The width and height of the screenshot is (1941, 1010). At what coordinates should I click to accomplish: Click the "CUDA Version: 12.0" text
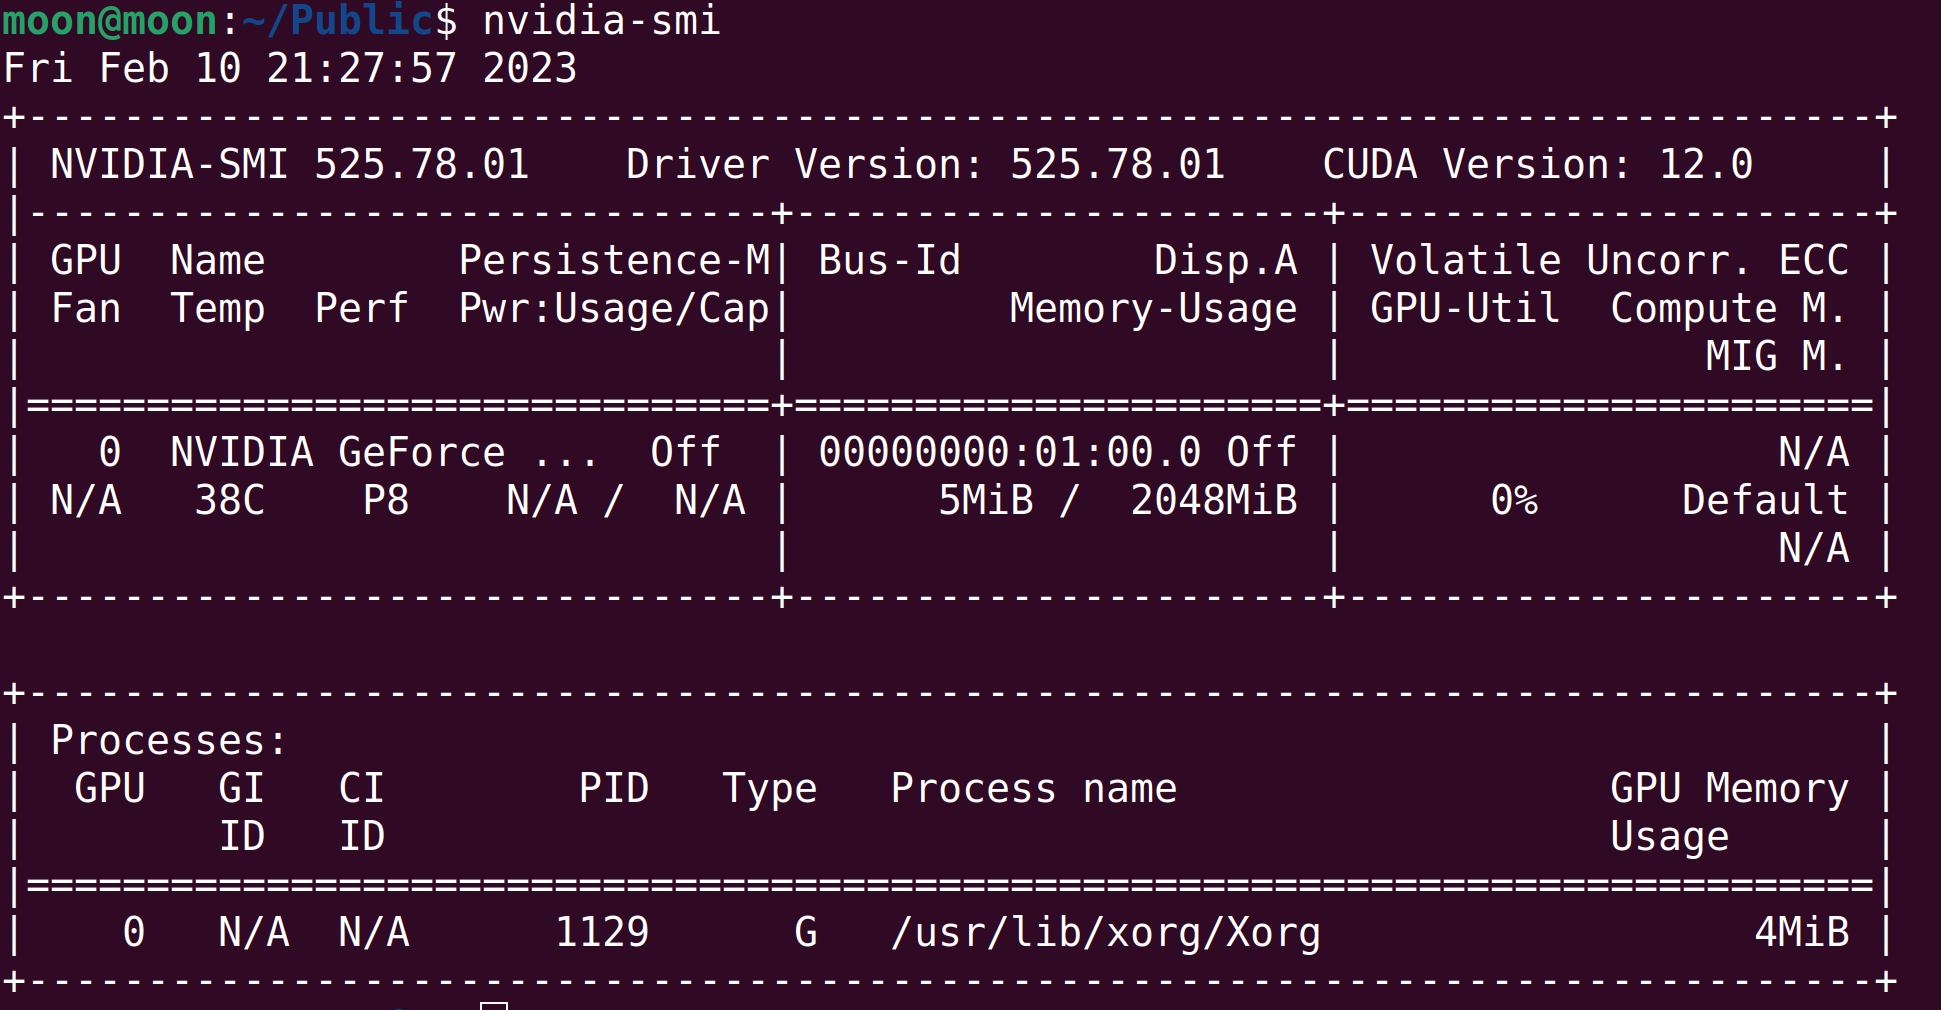(x=1537, y=164)
